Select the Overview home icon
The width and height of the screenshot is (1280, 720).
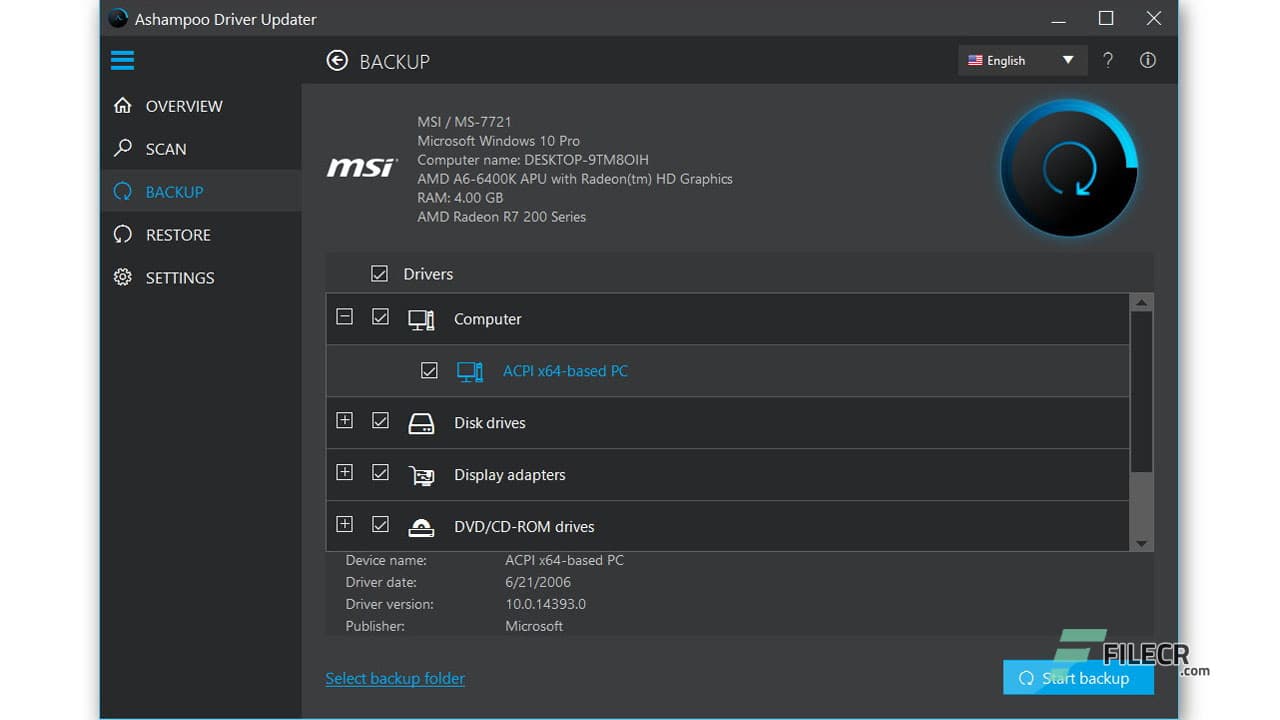pos(121,105)
